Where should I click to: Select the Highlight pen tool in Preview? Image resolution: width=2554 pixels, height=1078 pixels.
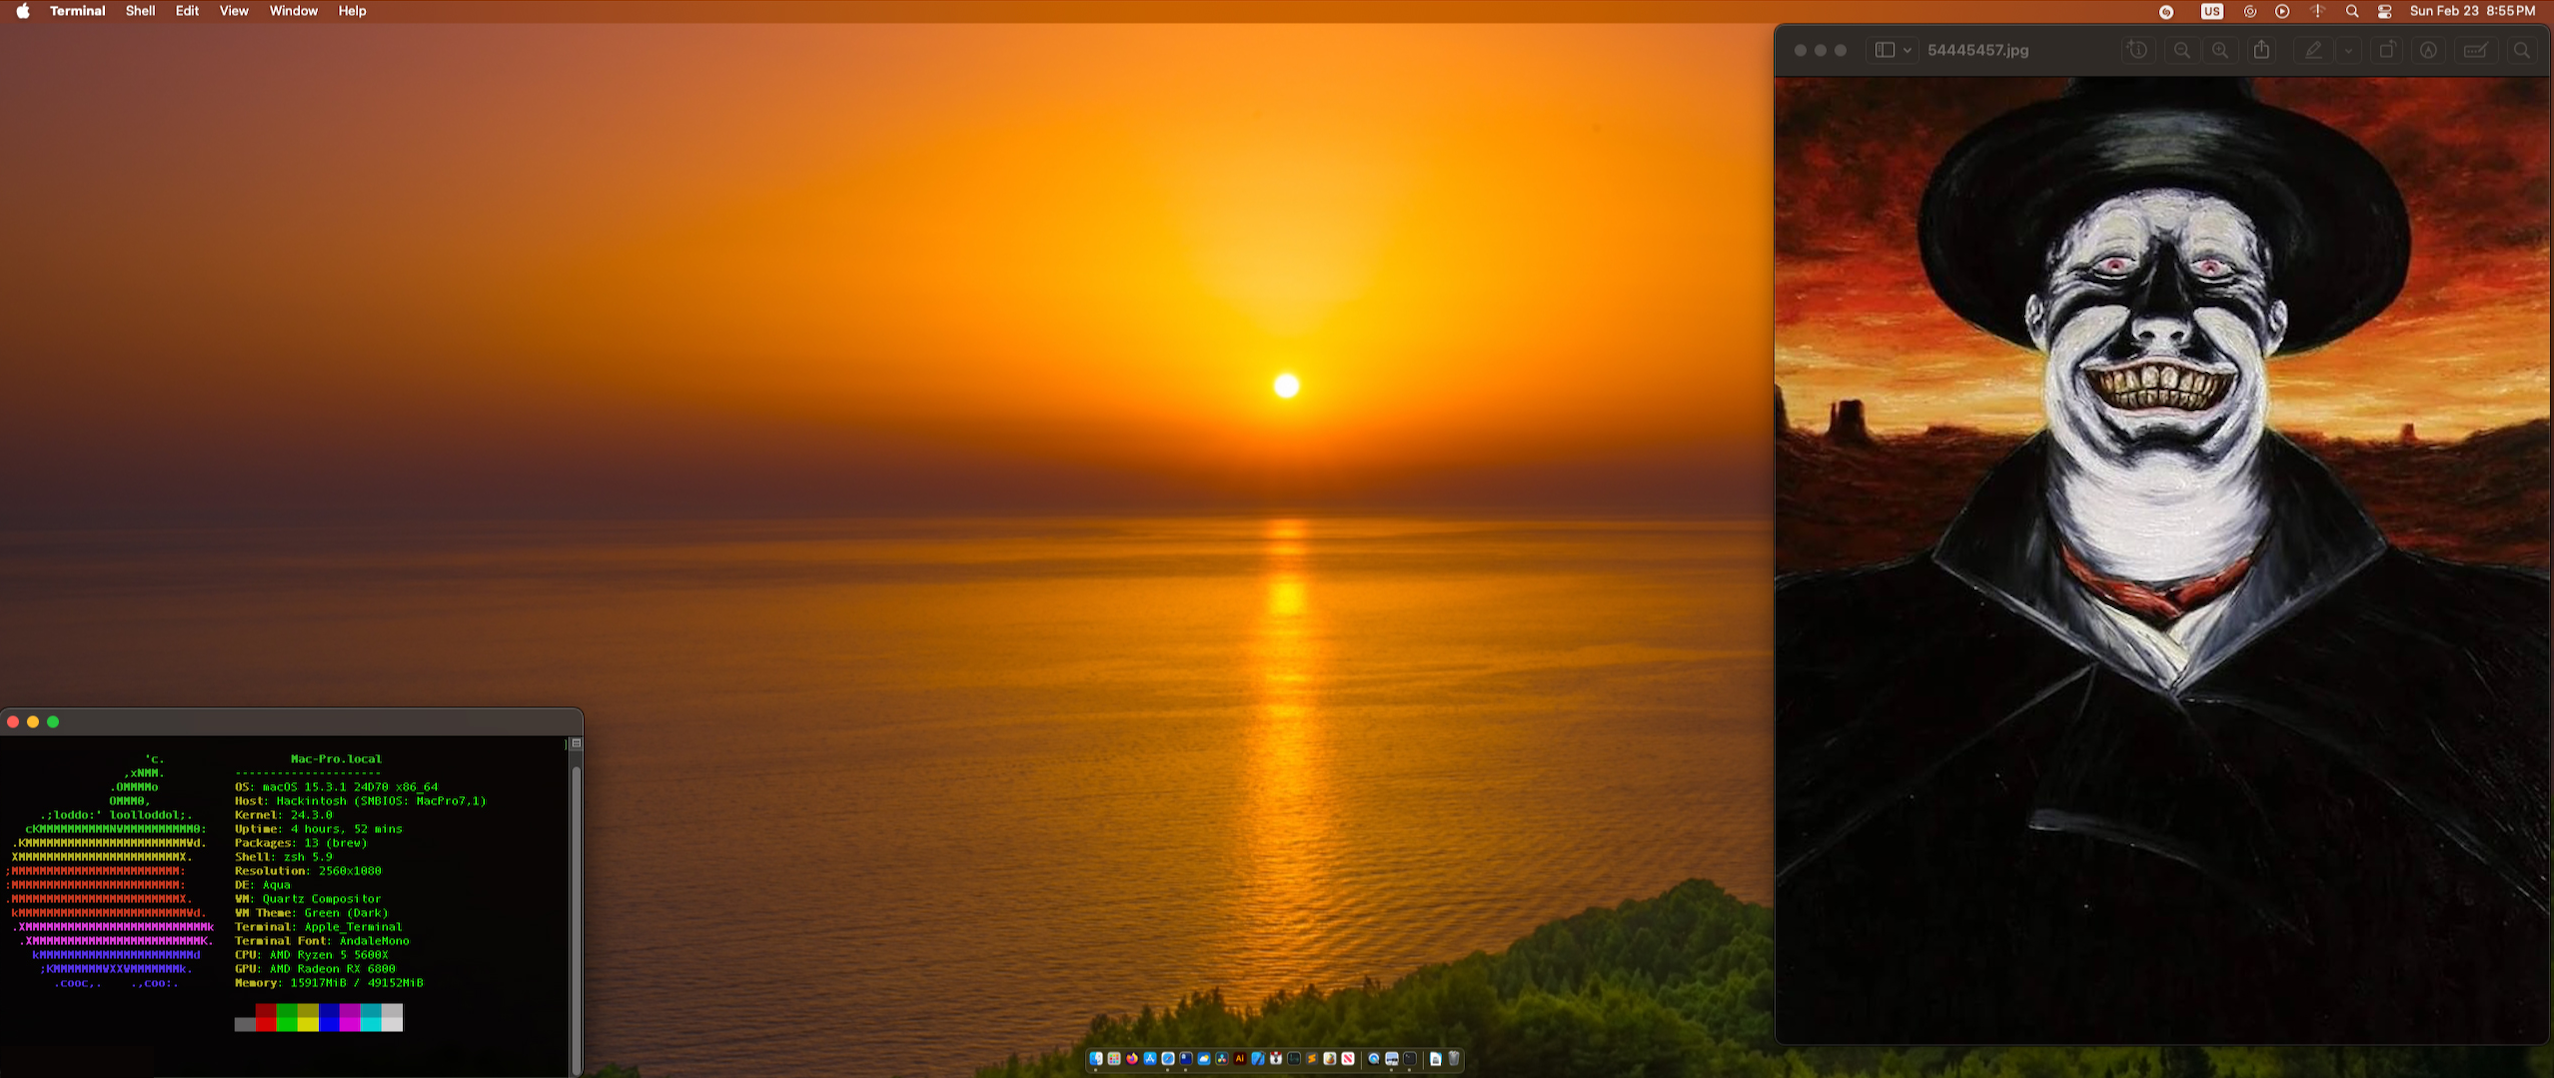[2313, 50]
